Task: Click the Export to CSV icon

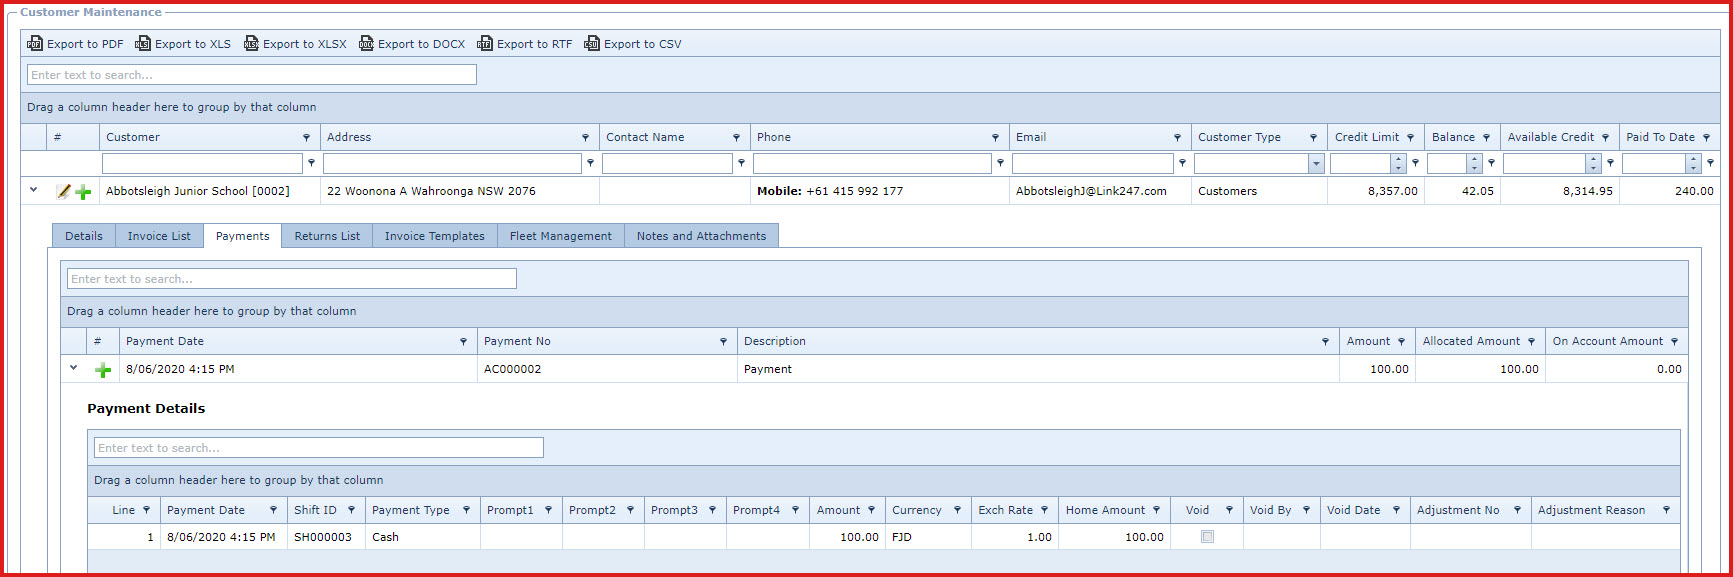Action: pyautogui.click(x=592, y=44)
